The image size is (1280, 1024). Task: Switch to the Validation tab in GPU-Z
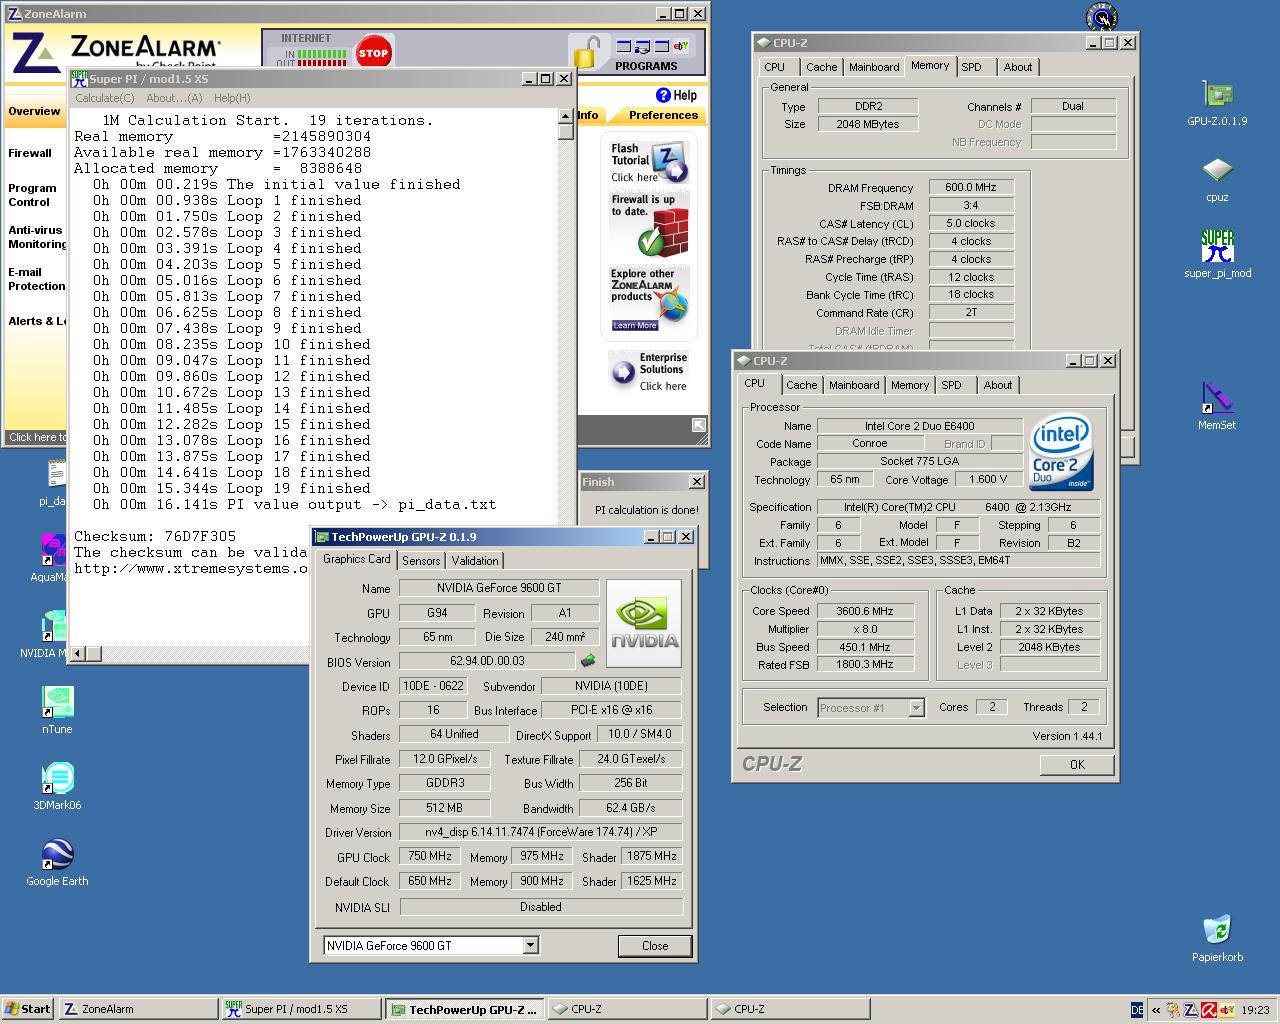475,561
